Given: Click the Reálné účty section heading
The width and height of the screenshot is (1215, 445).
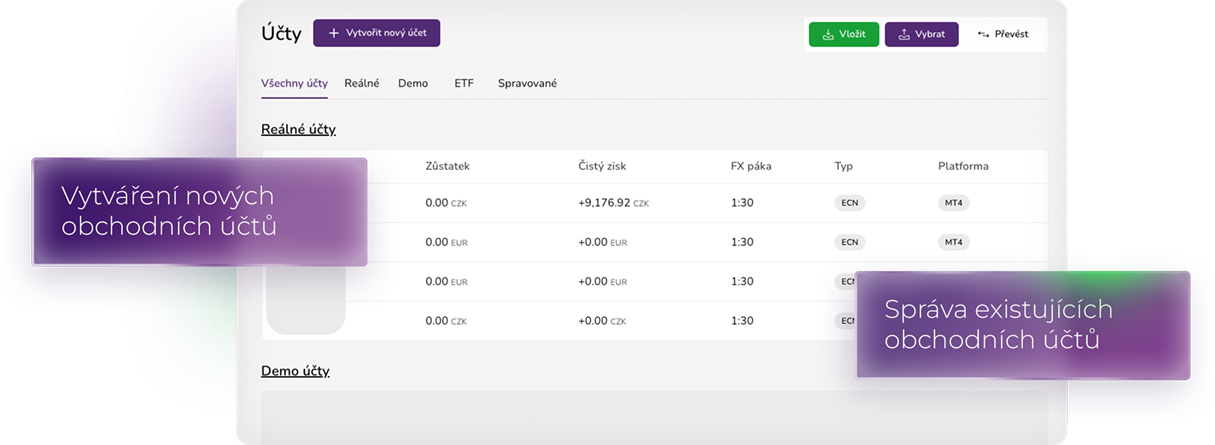Looking at the screenshot, I should (298, 130).
